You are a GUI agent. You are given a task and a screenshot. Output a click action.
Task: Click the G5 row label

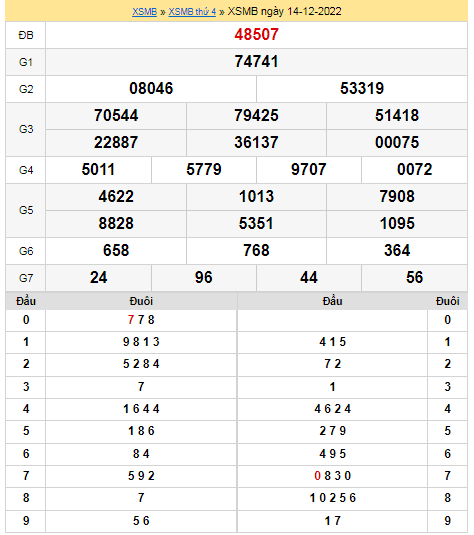[x=26, y=210]
